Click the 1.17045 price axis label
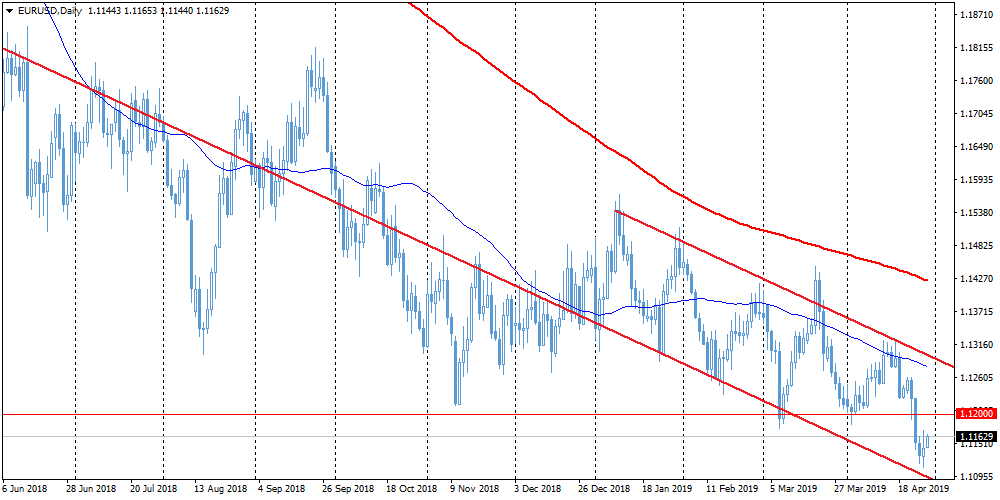The image size is (1000, 500). point(976,114)
